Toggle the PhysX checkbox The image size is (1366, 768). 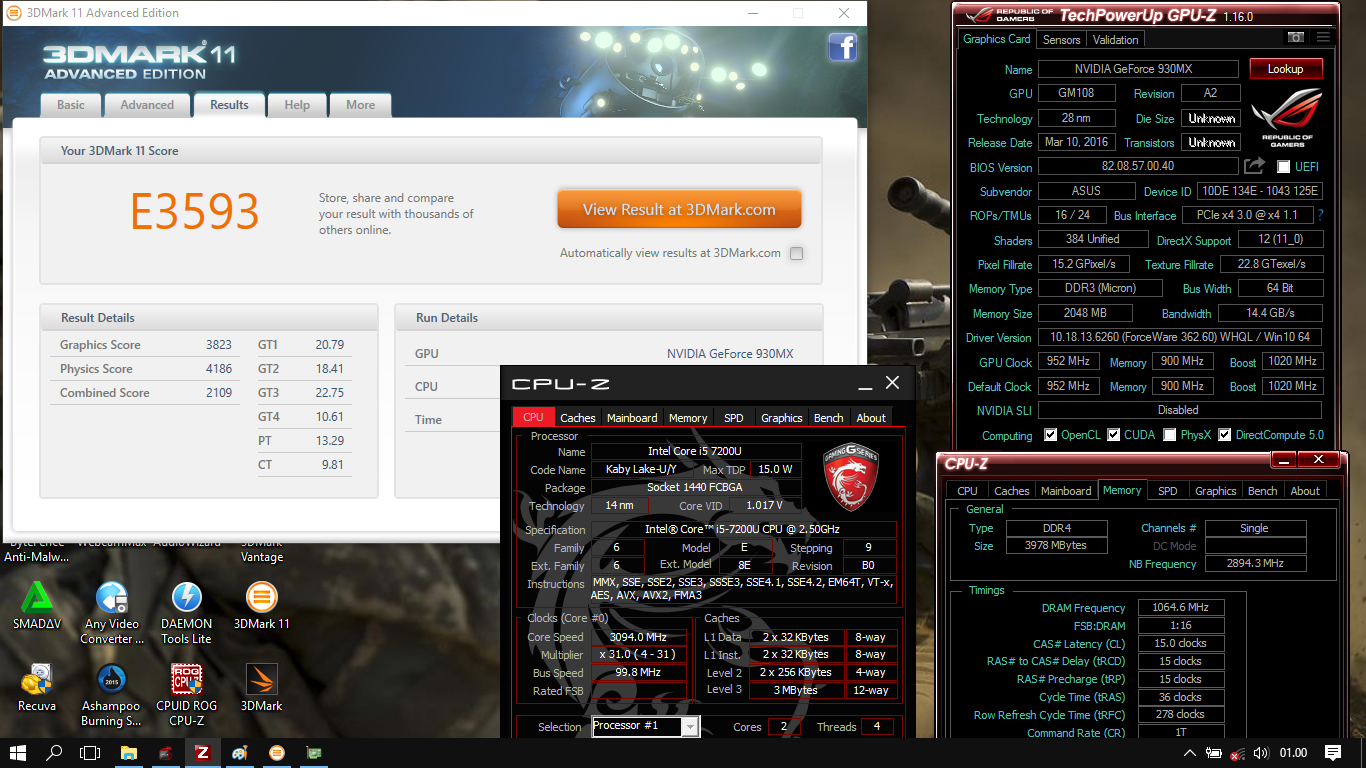1170,435
